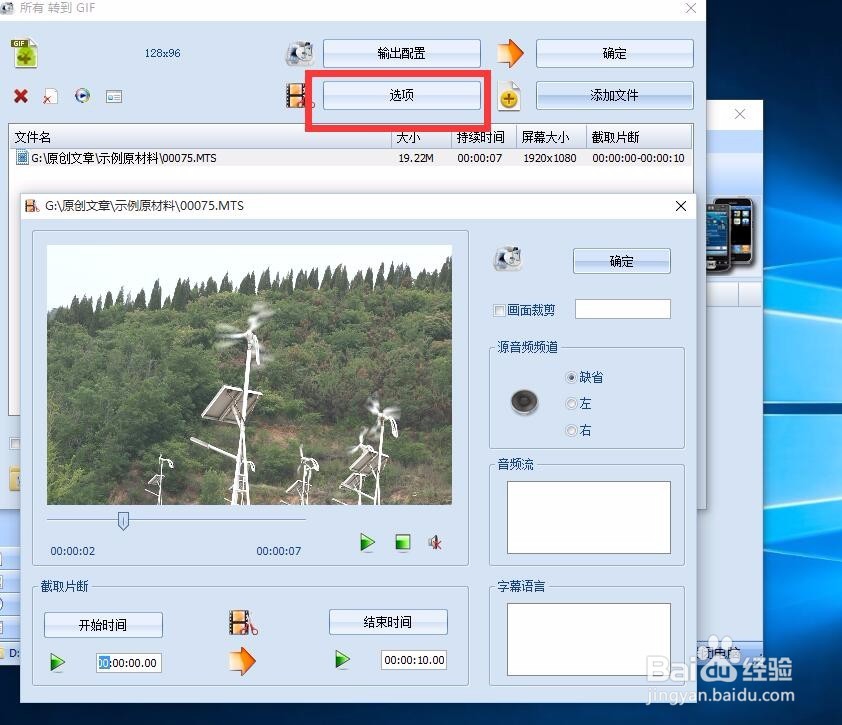
Task: Click the video position slider handle
Action: [x=123, y=520]
